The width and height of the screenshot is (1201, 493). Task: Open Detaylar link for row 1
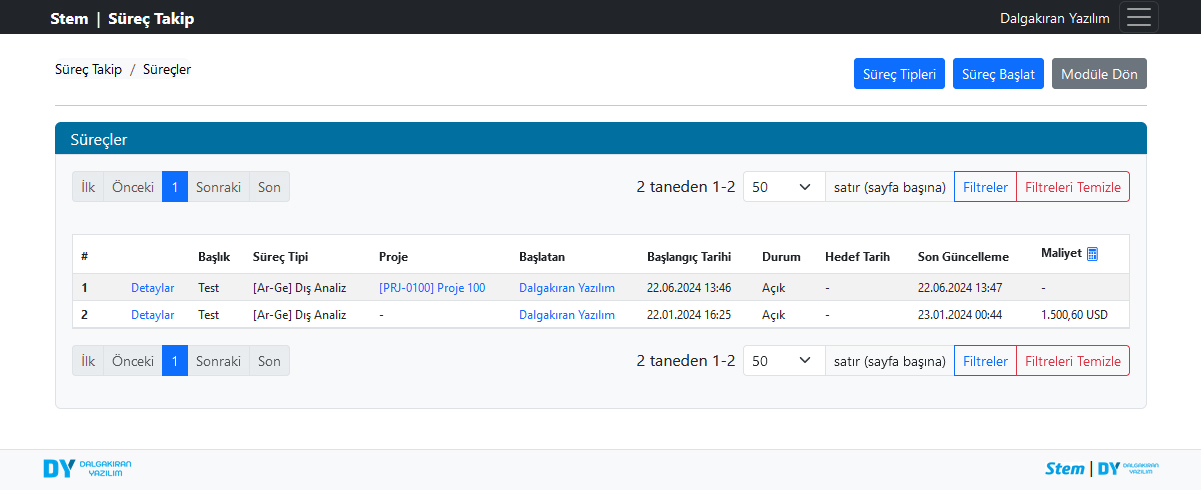point(152,288)
